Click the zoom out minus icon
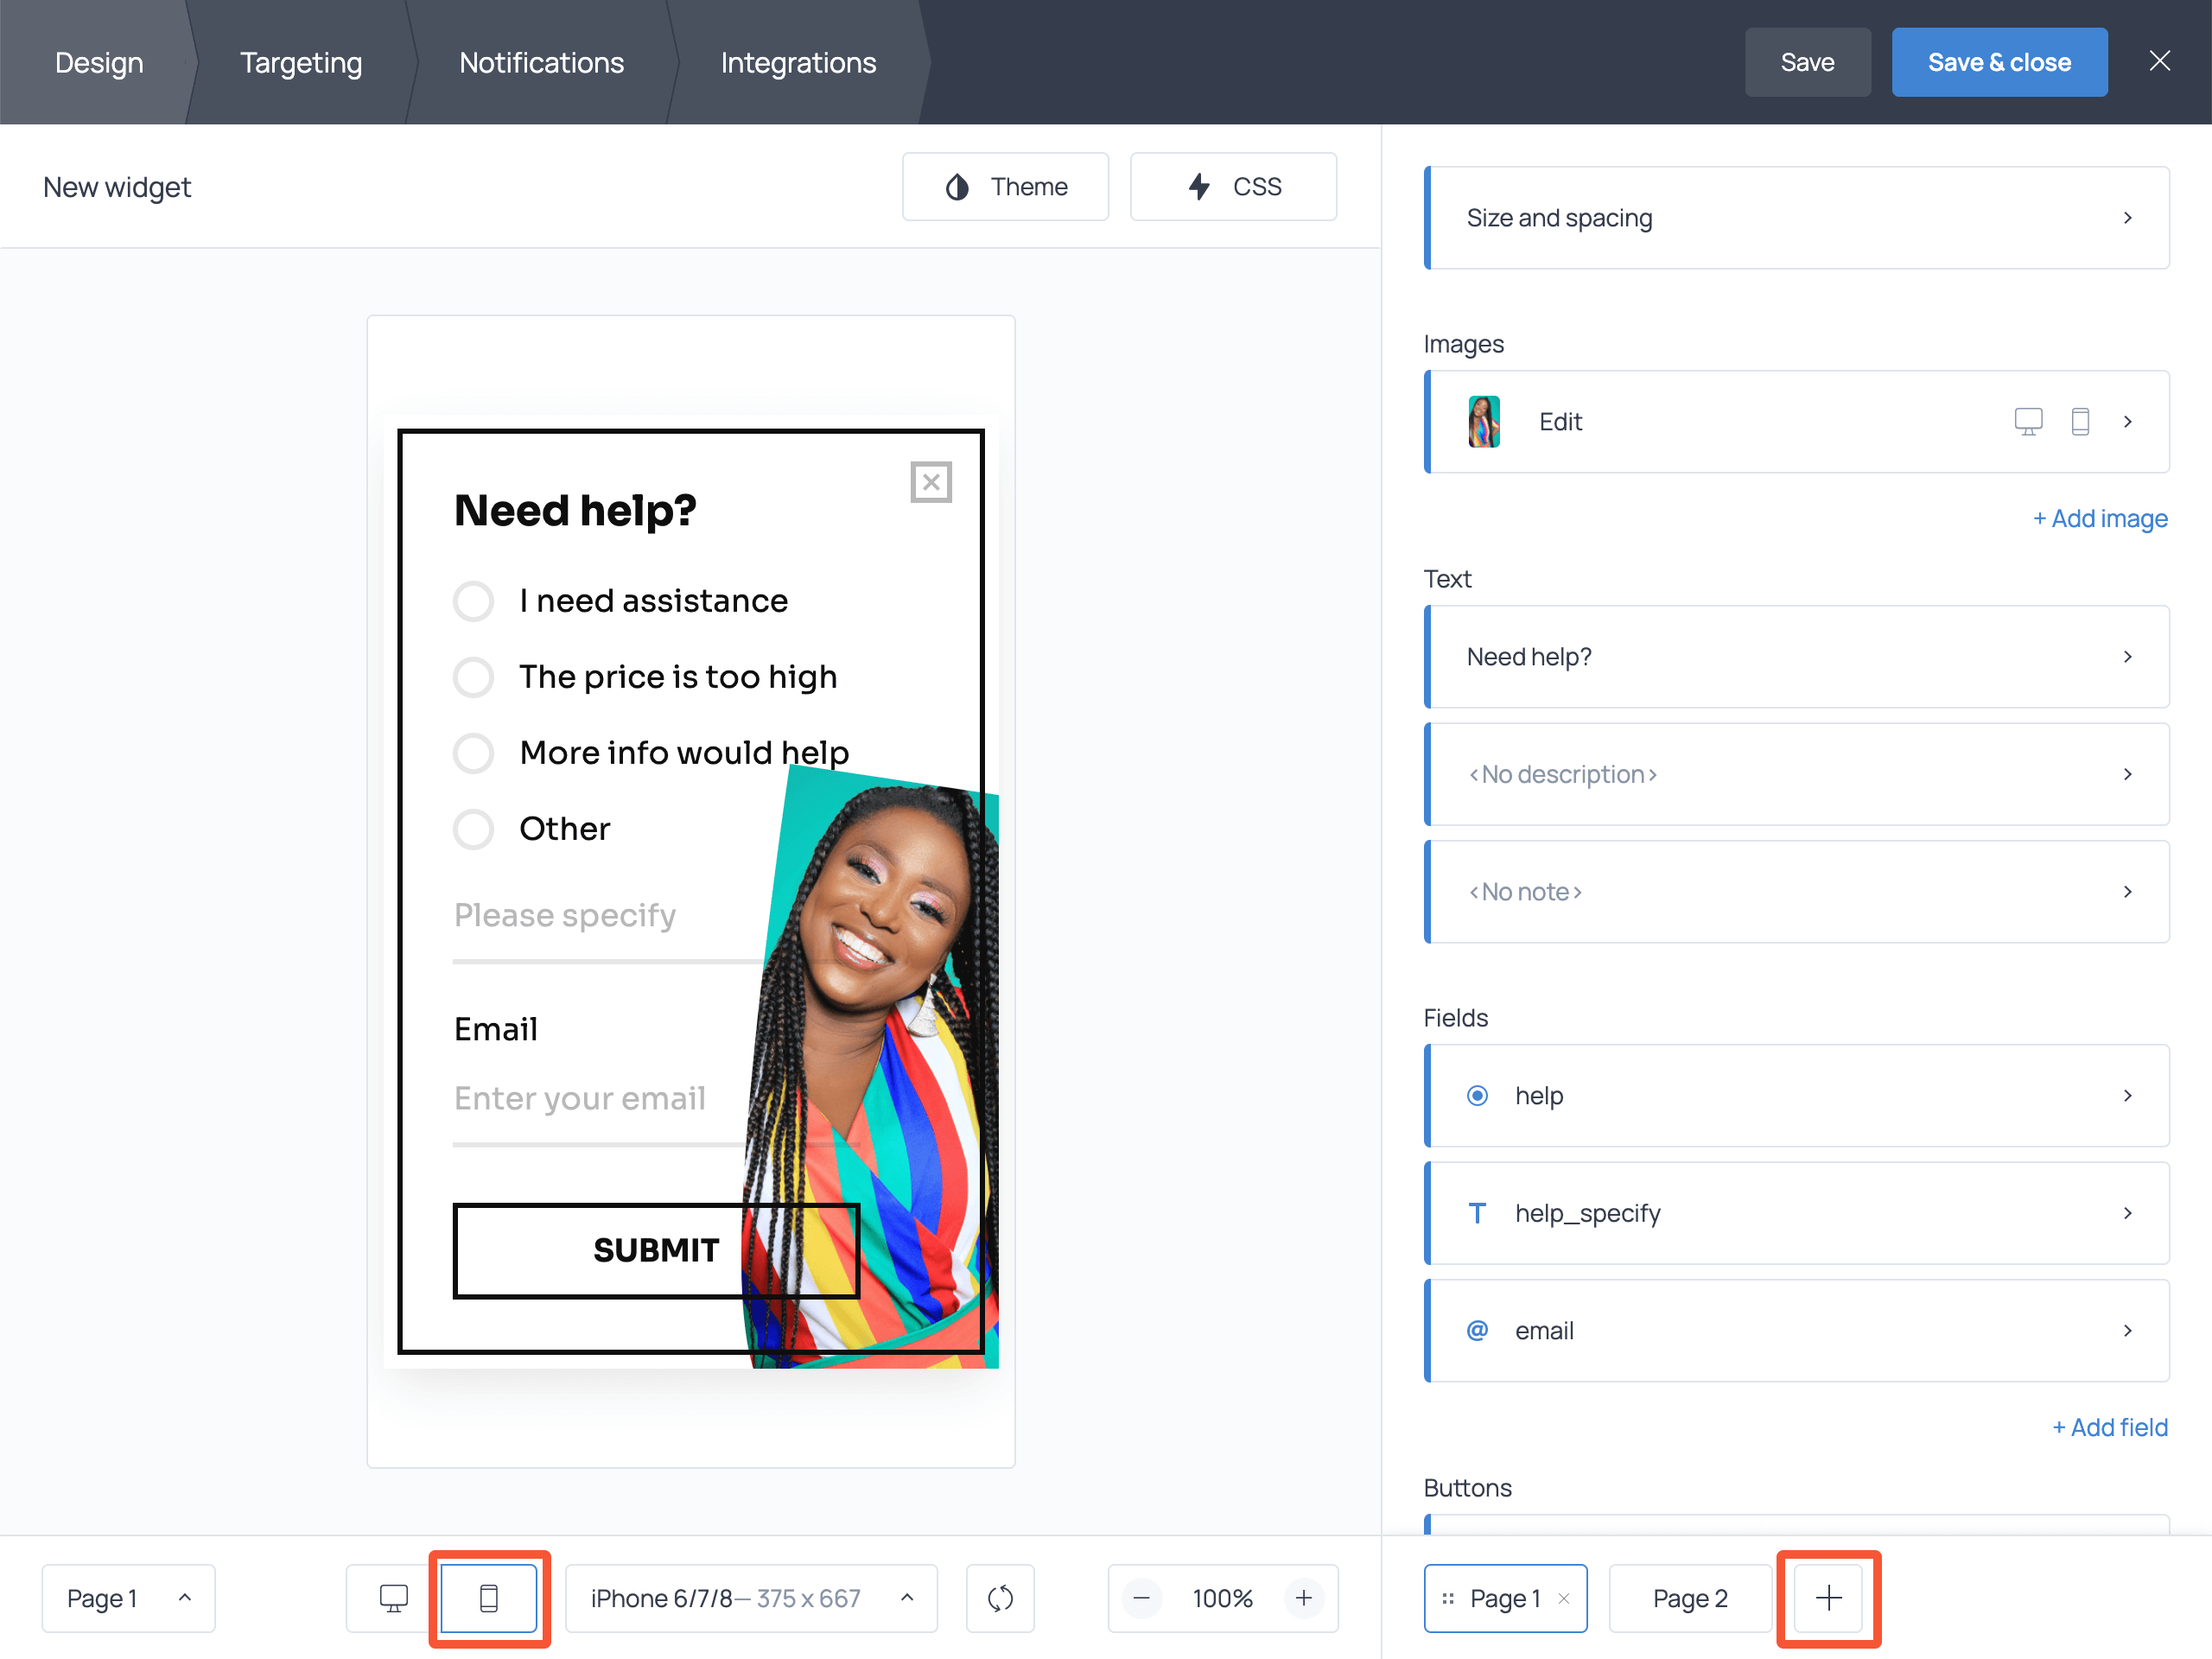2212x1659 pixels. 1141,1597
